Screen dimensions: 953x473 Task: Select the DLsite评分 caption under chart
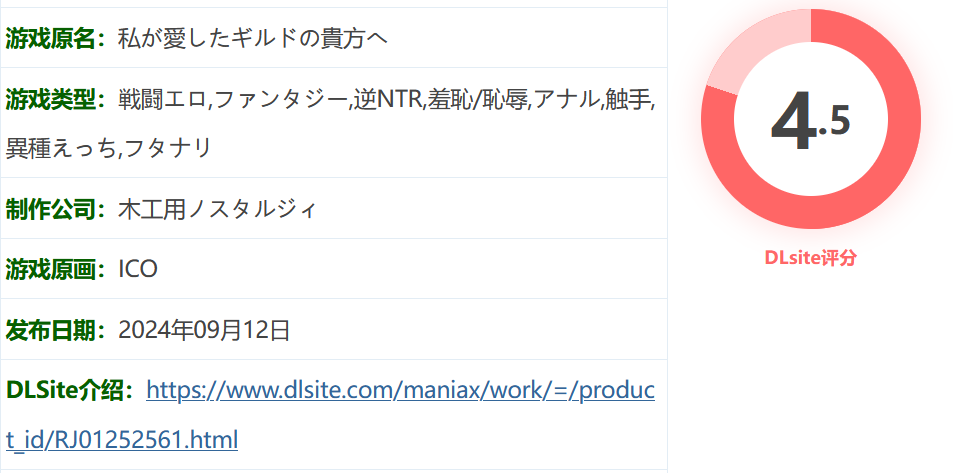(811, 258)
